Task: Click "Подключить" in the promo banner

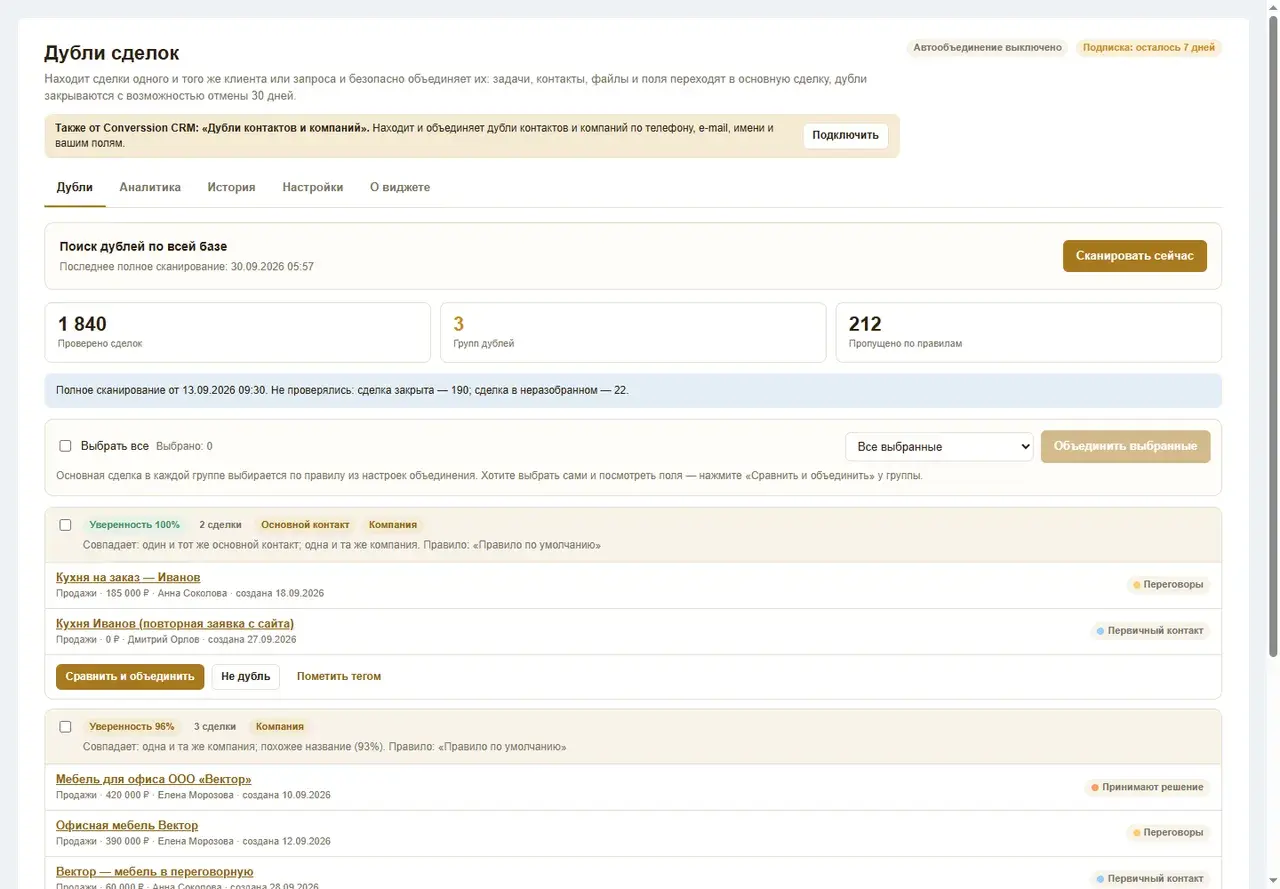Action: coord(846,136)
